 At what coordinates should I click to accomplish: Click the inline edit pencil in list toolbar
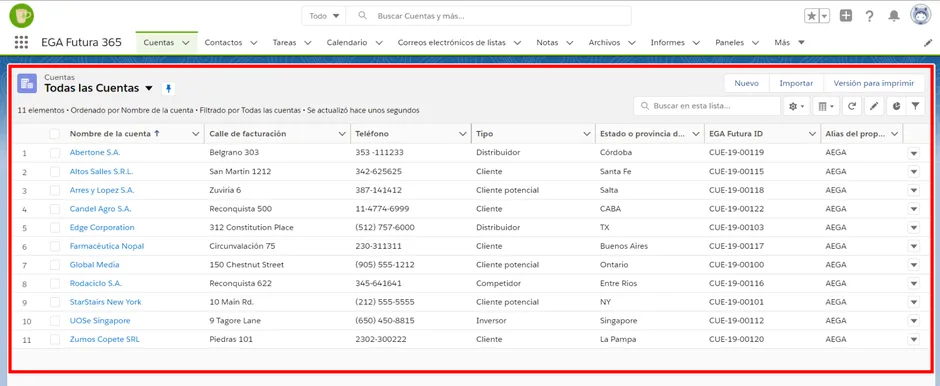[874, 106]
